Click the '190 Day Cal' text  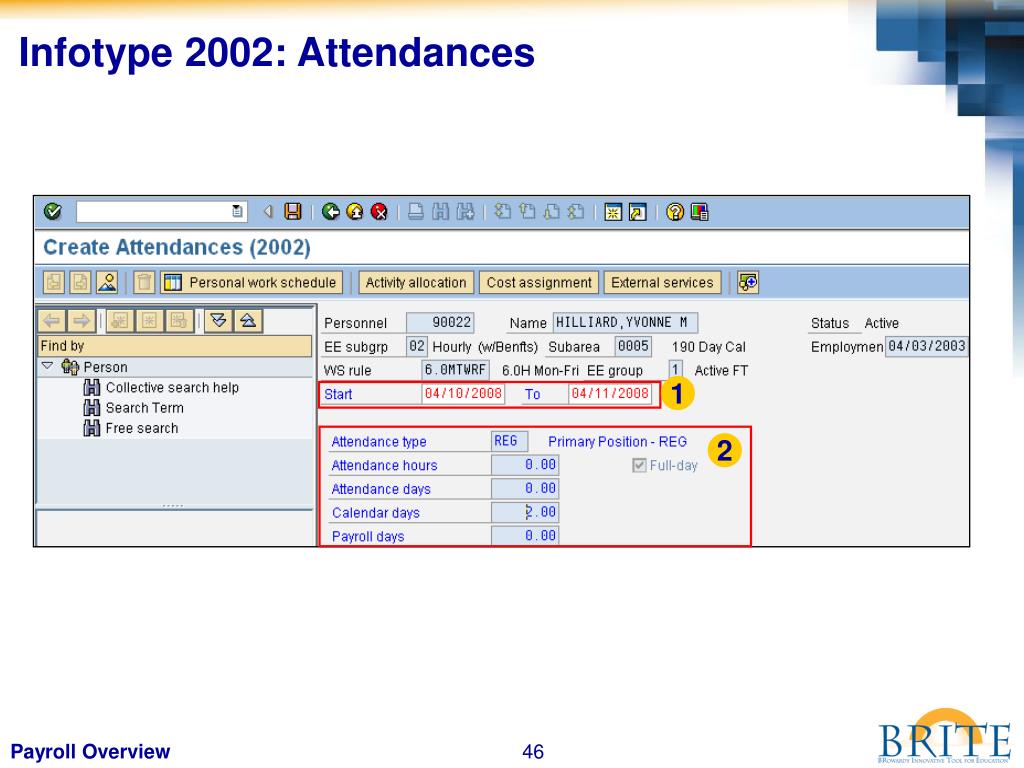708,347
